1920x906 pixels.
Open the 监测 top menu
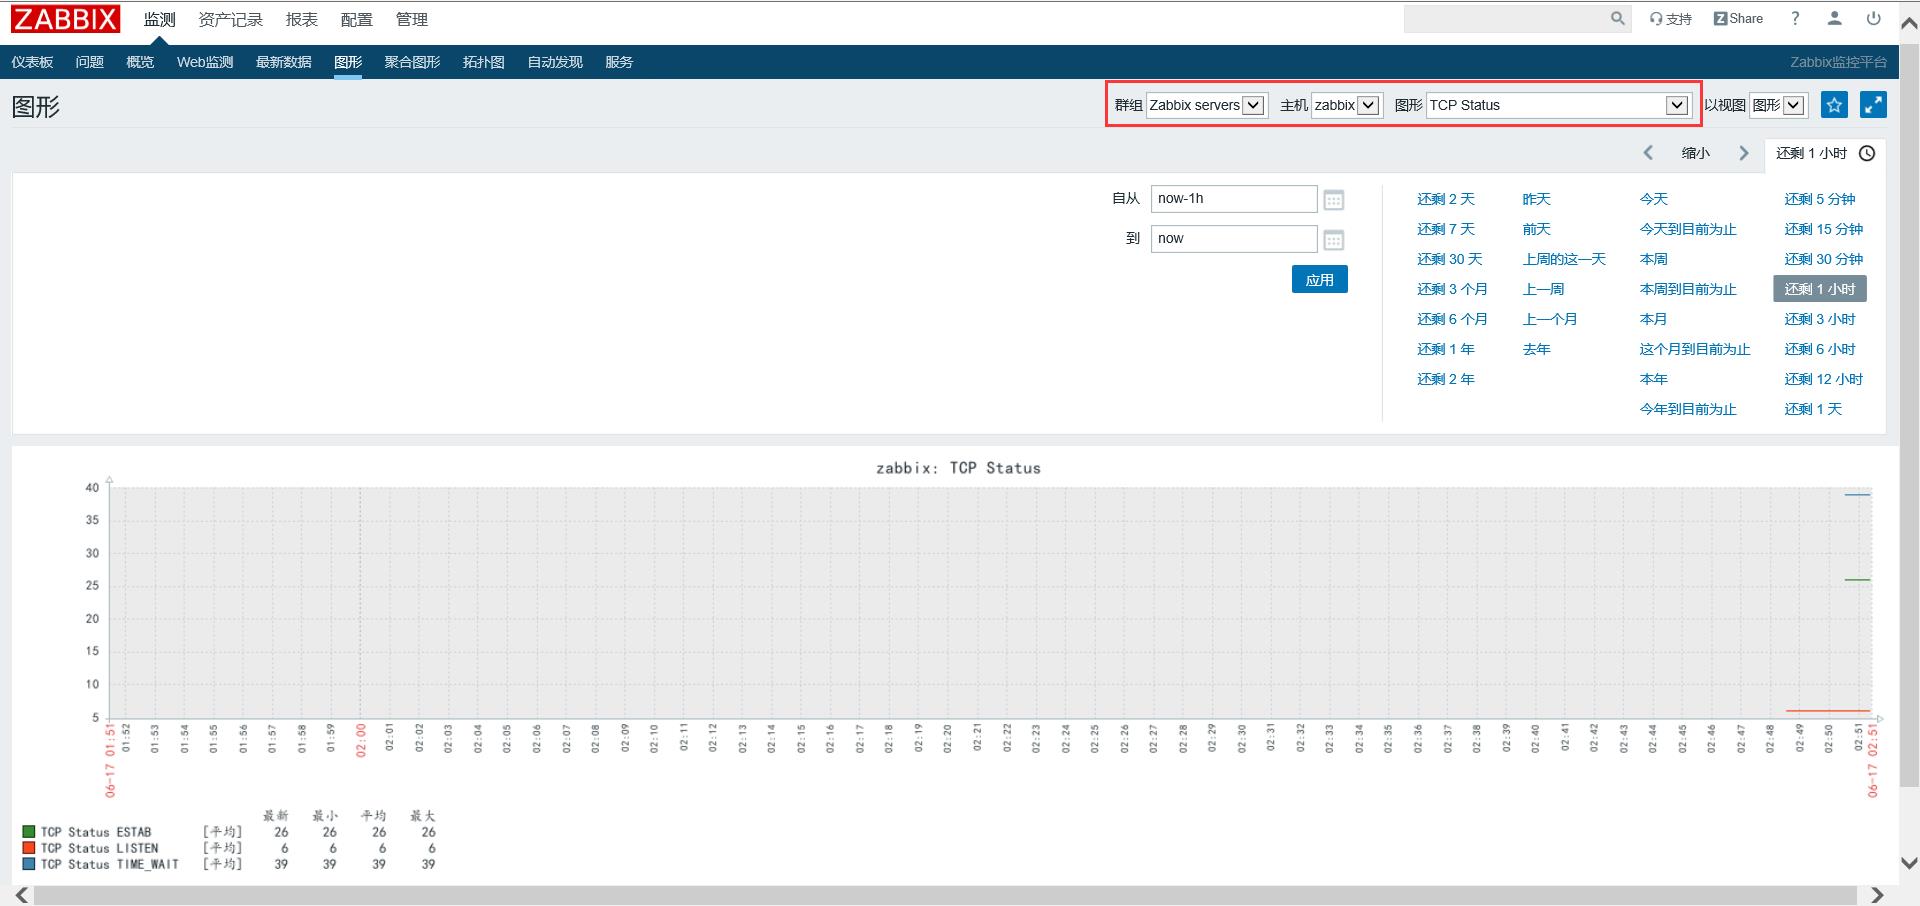(159, 20)
